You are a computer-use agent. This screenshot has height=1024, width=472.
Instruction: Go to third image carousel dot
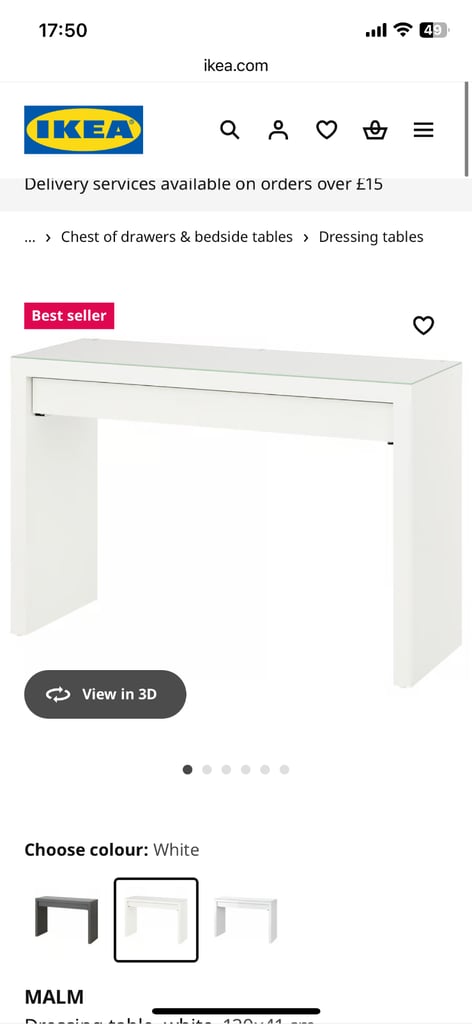click(x=226, y=769)
